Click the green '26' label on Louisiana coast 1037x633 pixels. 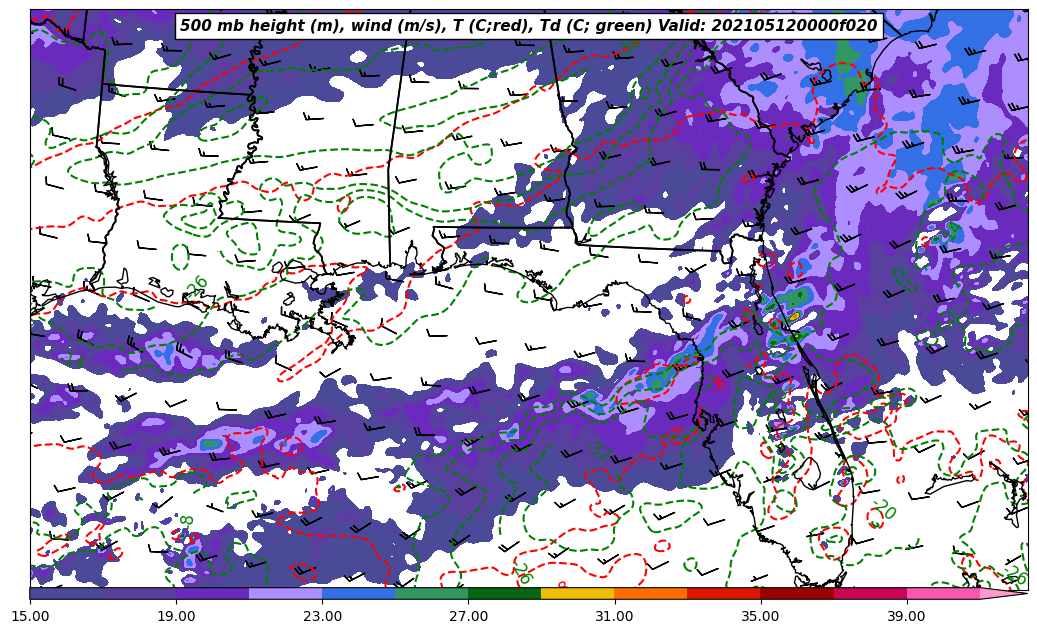pos(197,284)
